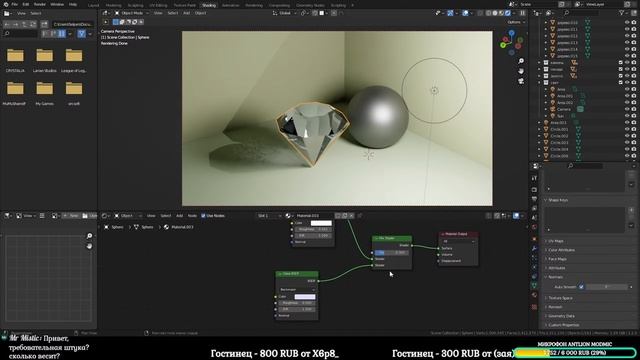This screenshot has width=640, height=360.
Task: Switch to the Layout workspace tab
Action: [93, 5]
